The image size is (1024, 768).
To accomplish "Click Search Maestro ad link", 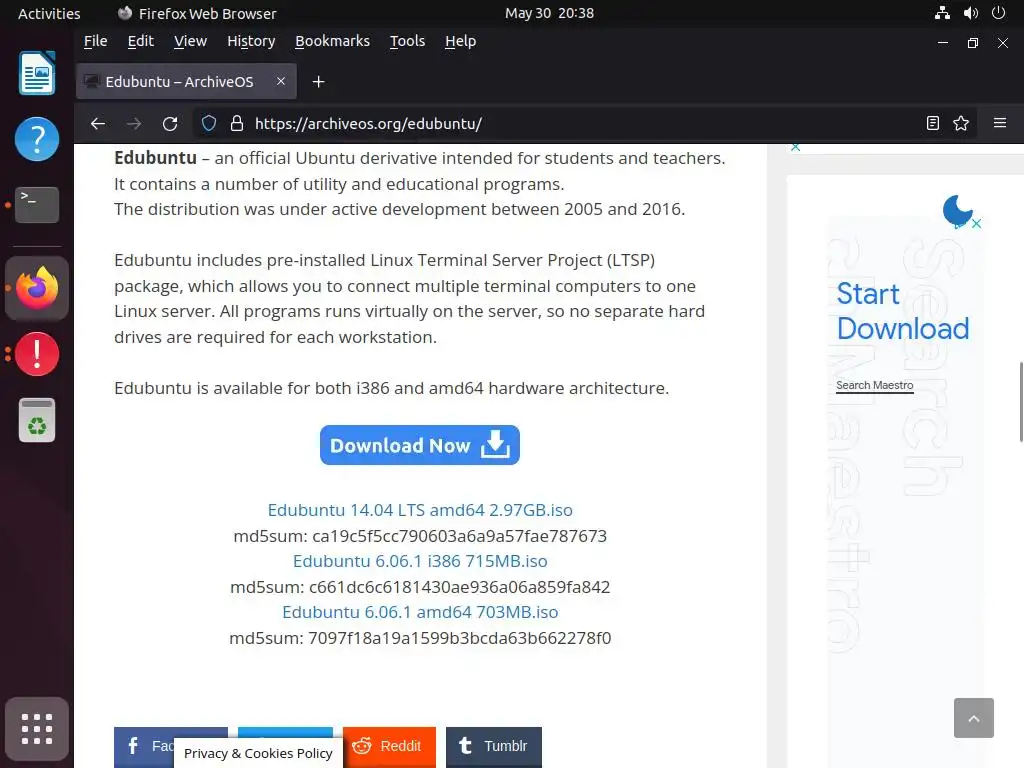I will pyautogui.click(x=874, y=385).
